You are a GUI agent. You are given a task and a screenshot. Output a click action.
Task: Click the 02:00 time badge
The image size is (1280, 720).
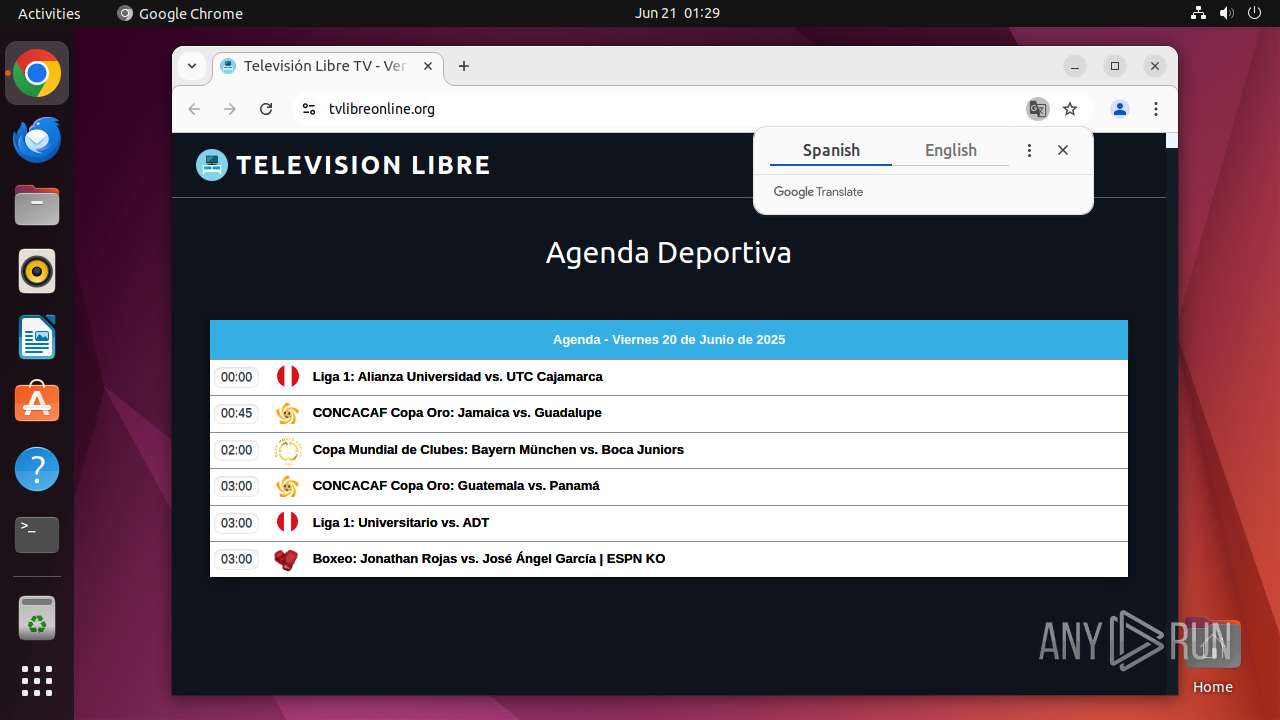pos(237,450)
